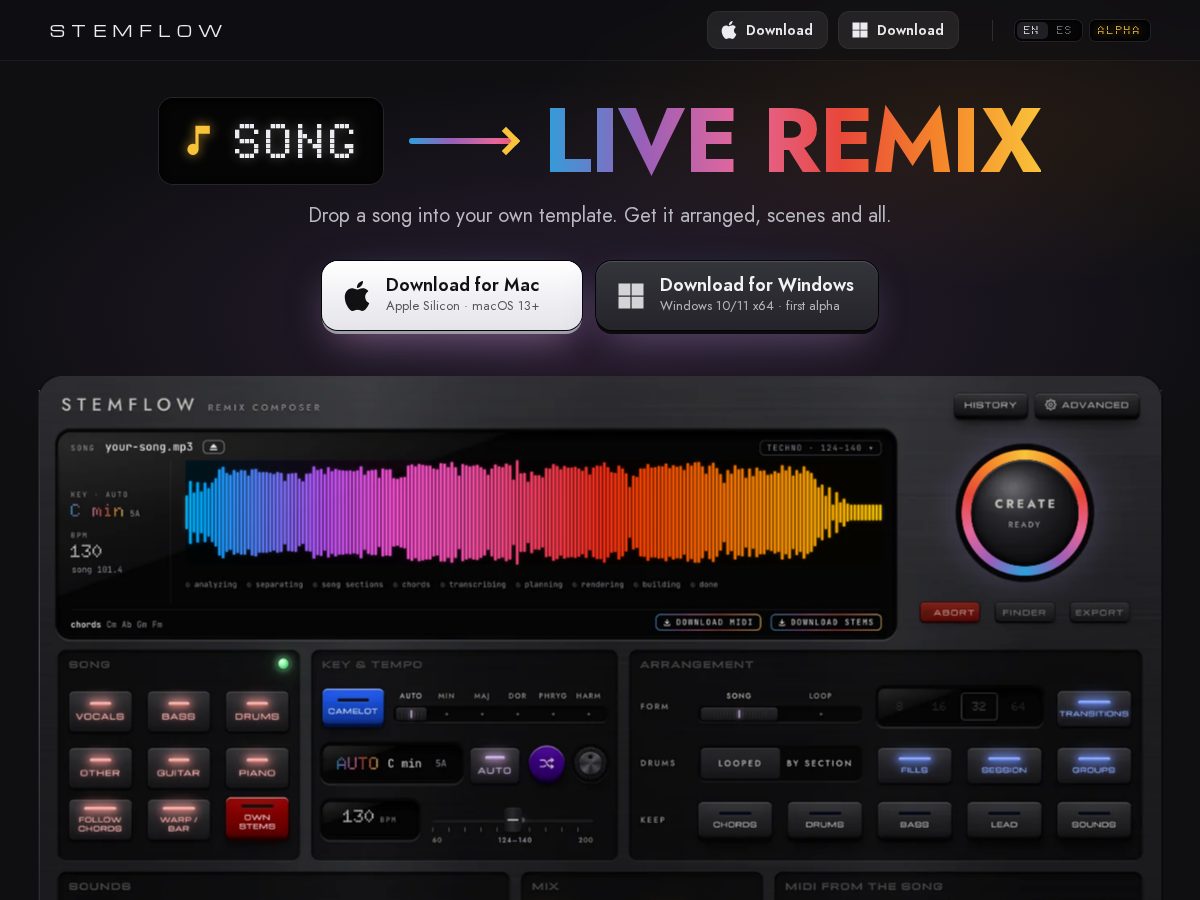The height and width of the screenshot is (900, 1200).
Task: Click the Apple logo in the header Download button
Action: click(729, 30)
